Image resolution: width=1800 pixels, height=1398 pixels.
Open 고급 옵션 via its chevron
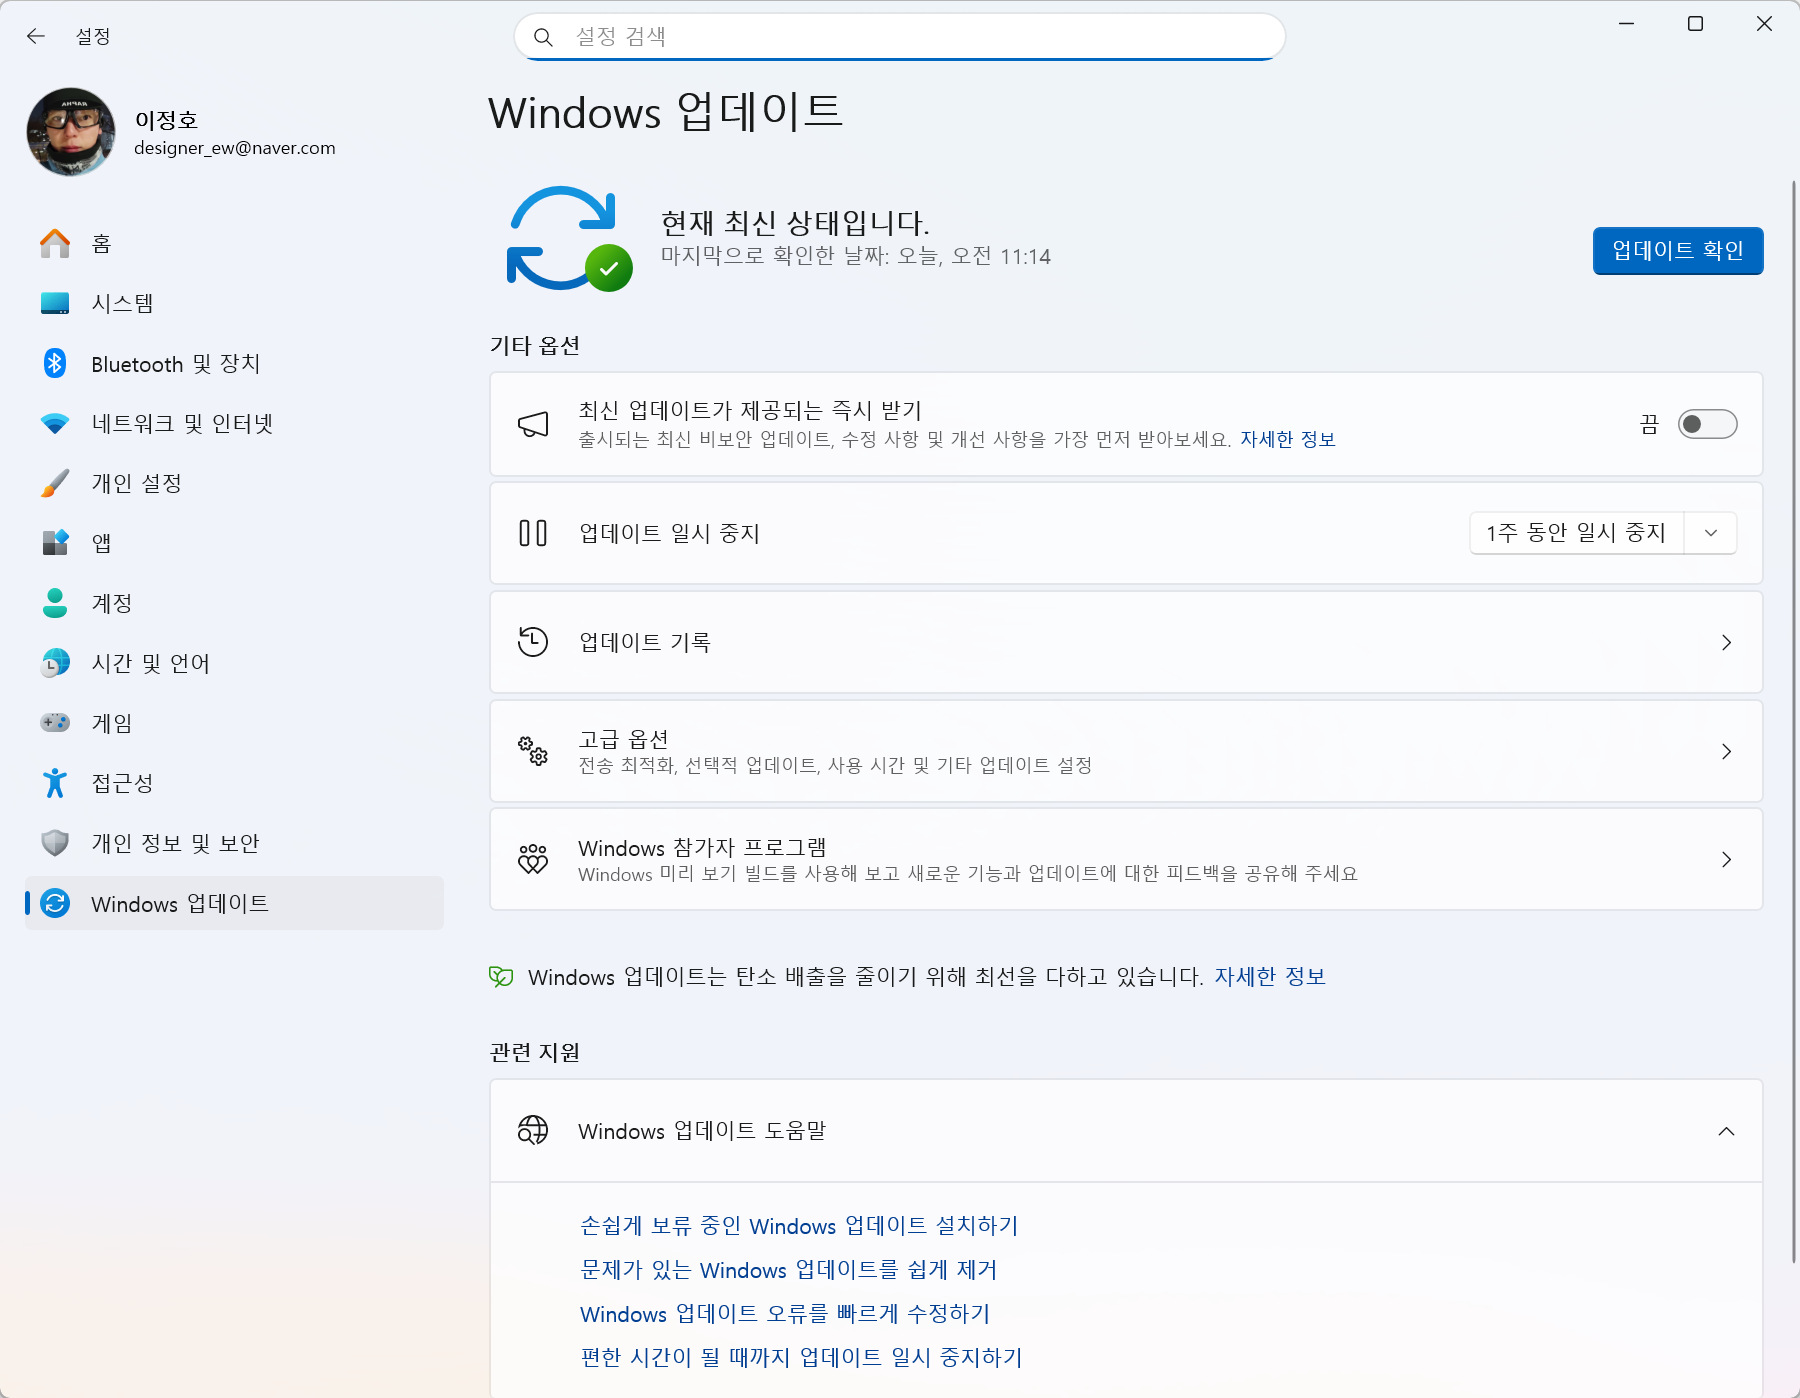pos(1726,751)
